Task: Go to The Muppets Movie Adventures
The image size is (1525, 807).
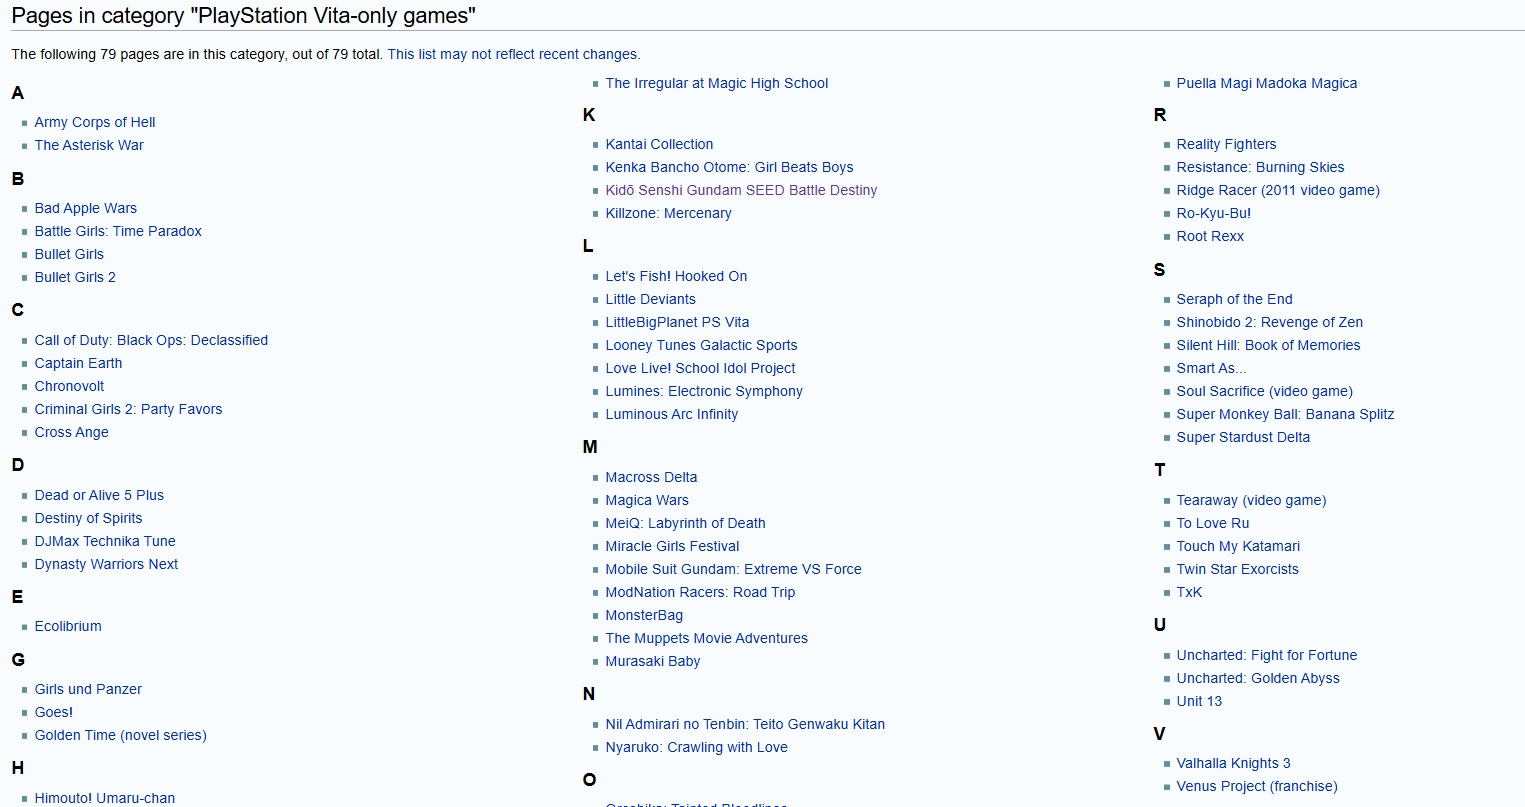Action: click(706, 638)
